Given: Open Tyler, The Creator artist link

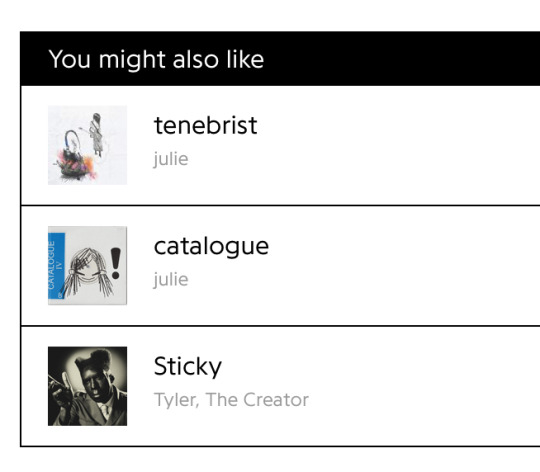Looking at the screenshot, I should click(231, 400).
